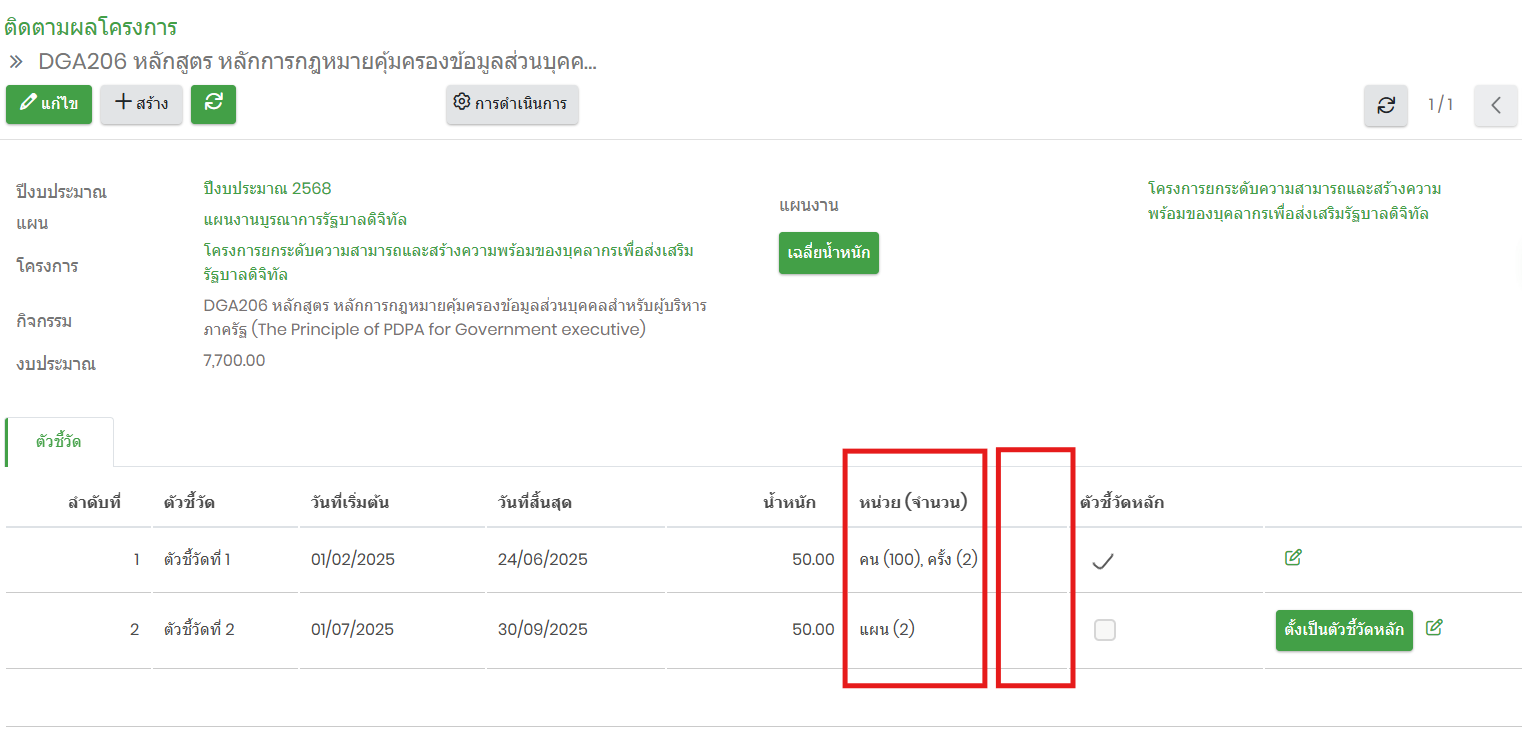Screen dimensions: 1522x733
Task: Edit row ตัวชี้วัดที่ 2 using pencil icon
Action: [x=1434, y=628]
